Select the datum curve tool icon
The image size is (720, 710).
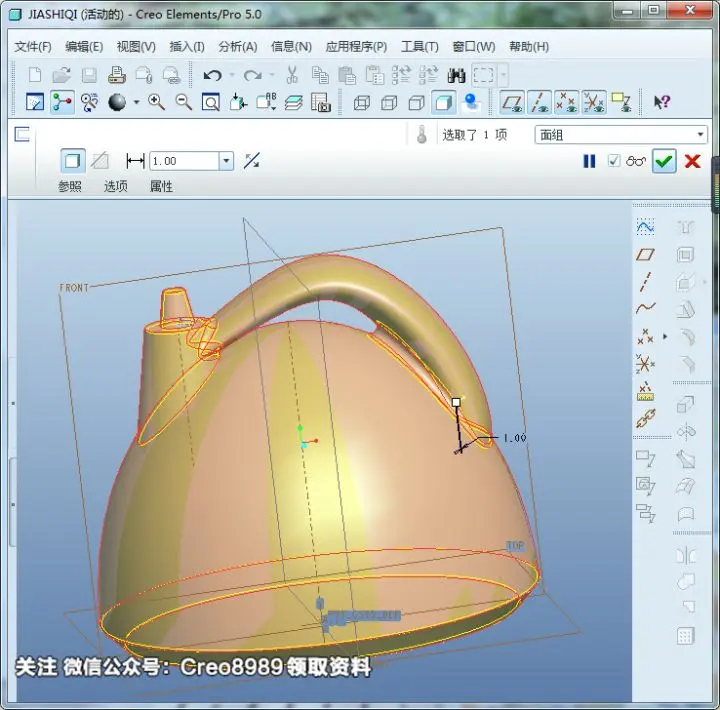[645, 308]
